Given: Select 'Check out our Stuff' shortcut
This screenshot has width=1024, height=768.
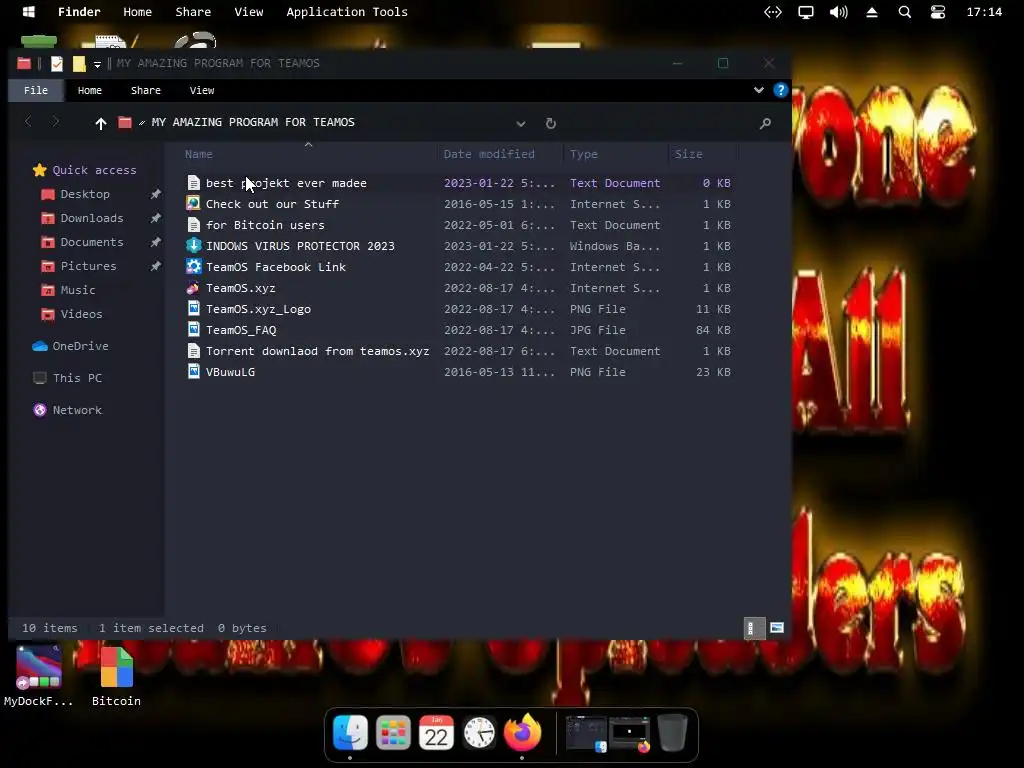Looking at the screenshot, I should click(458, 204).
